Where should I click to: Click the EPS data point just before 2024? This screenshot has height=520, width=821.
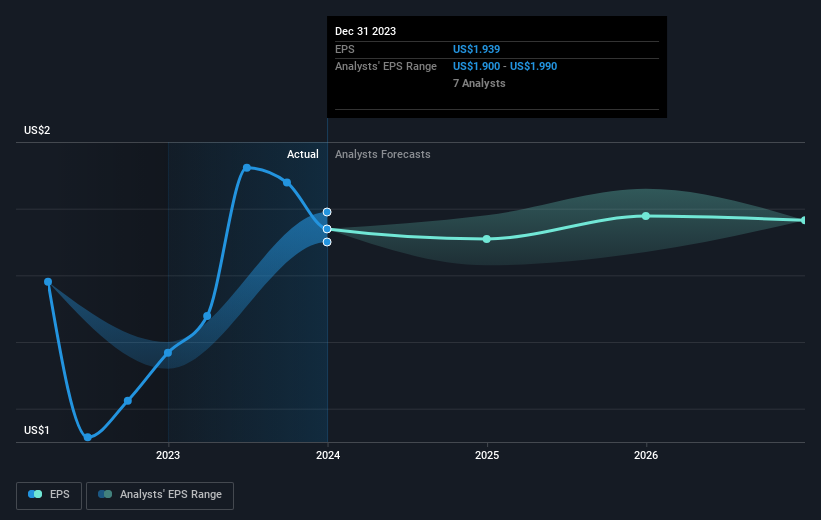click(287, 182)
